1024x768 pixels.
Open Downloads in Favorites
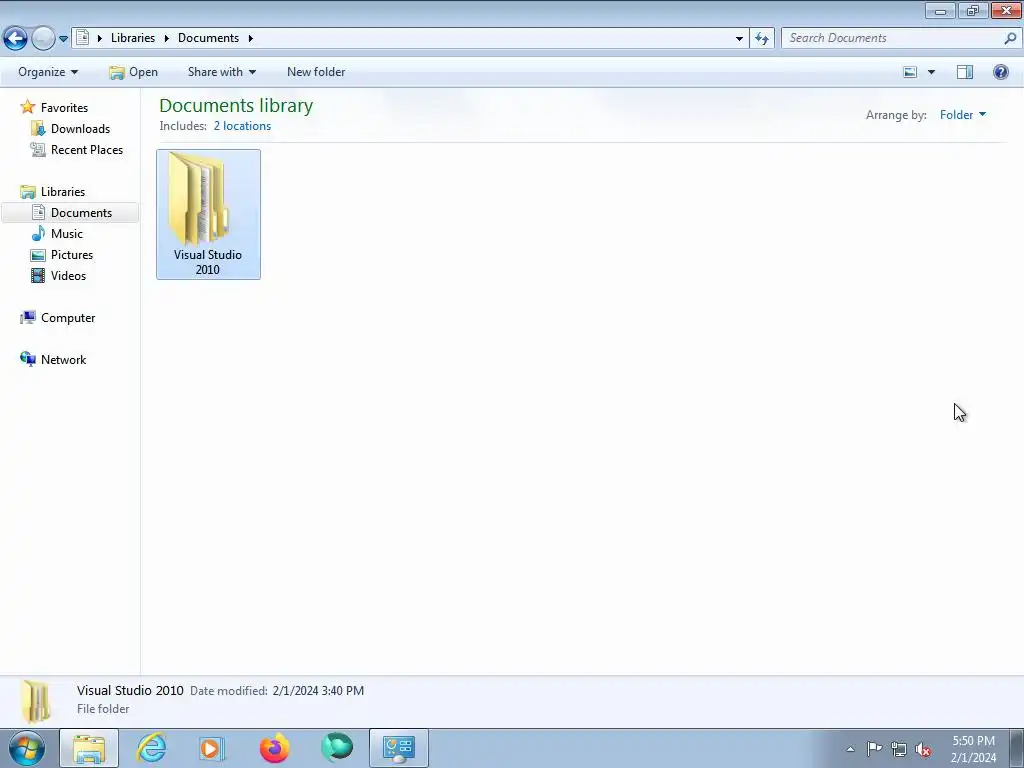point(80,129)
